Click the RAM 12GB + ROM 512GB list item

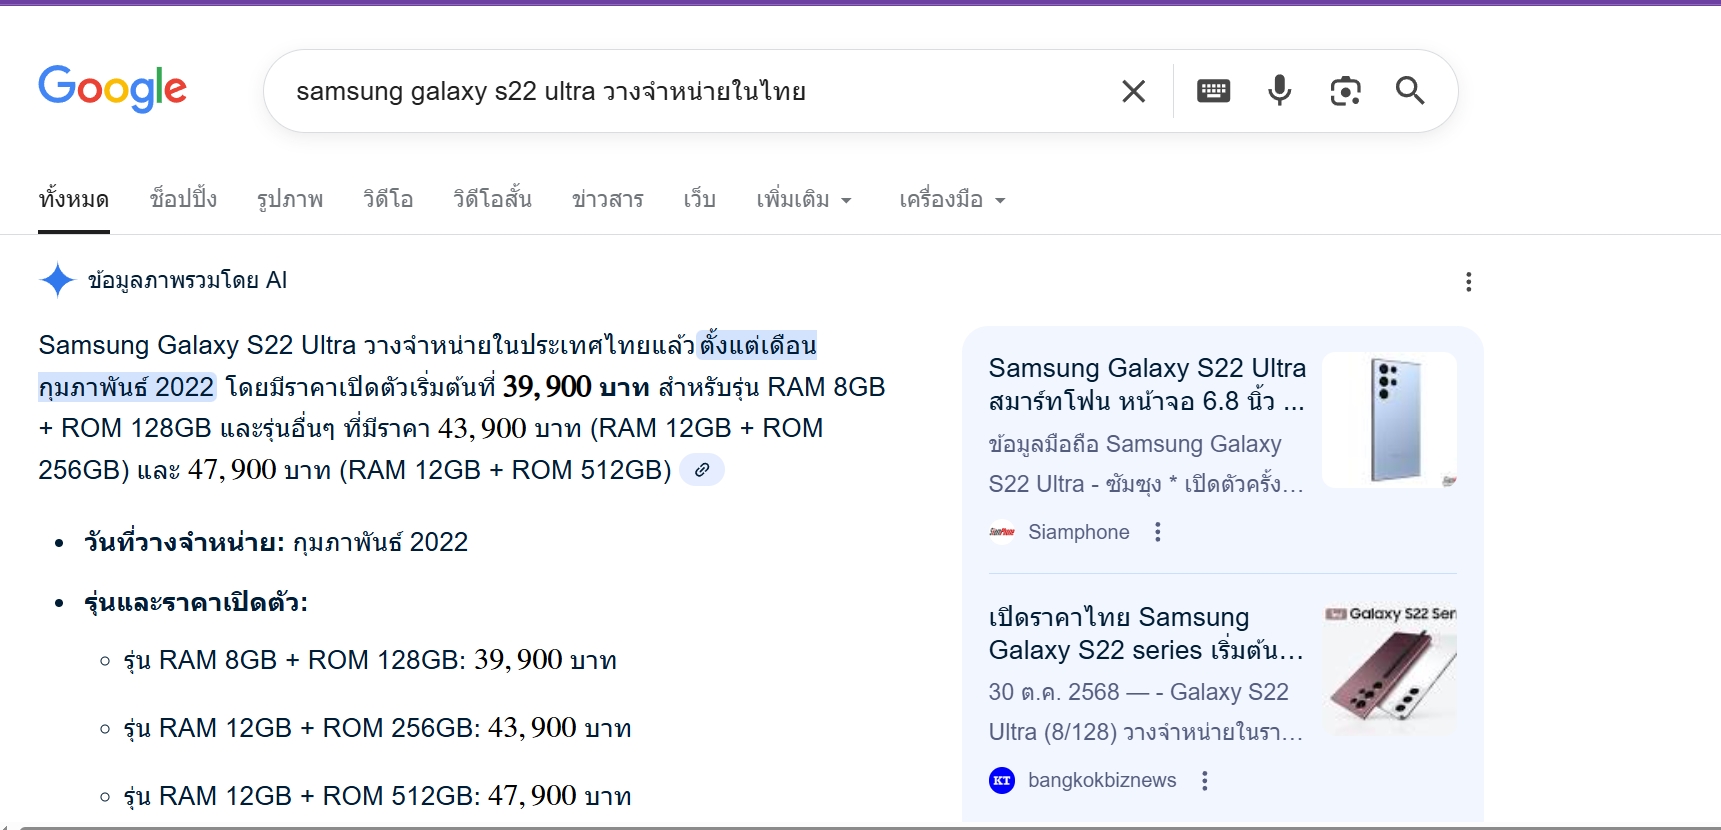pyautogui.click(x=377, y=796)
